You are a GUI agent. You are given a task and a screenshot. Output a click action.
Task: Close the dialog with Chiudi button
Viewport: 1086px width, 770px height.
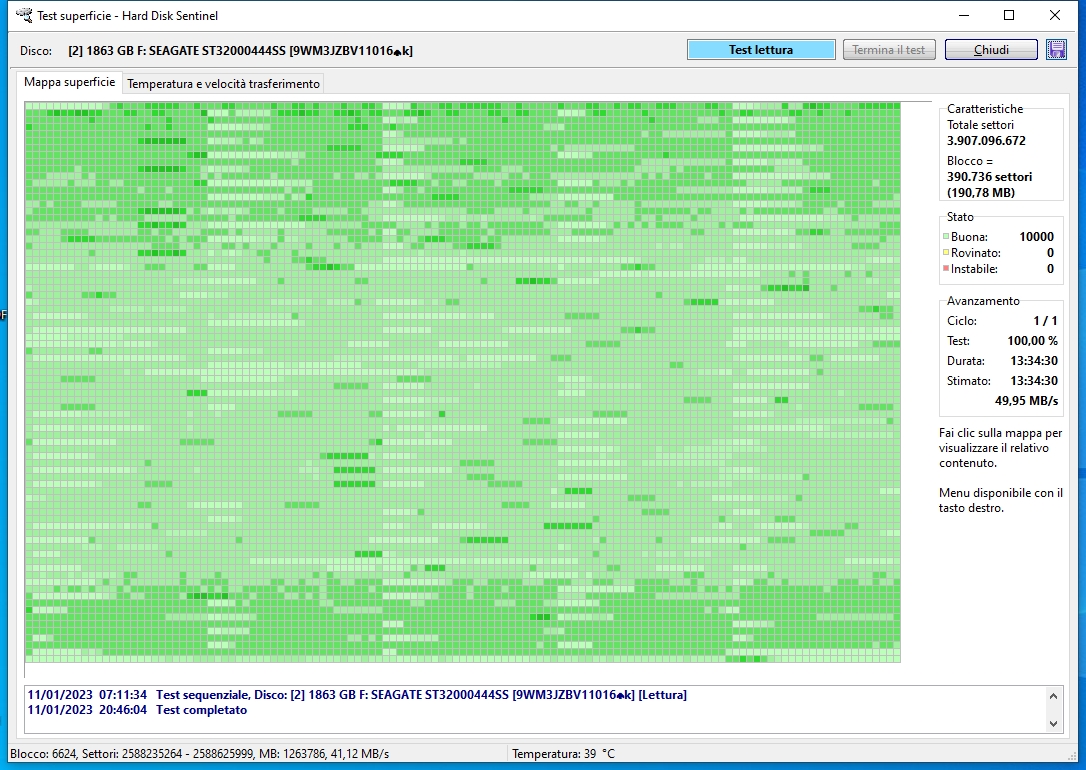pyautogui.click(x=991, y=50)
